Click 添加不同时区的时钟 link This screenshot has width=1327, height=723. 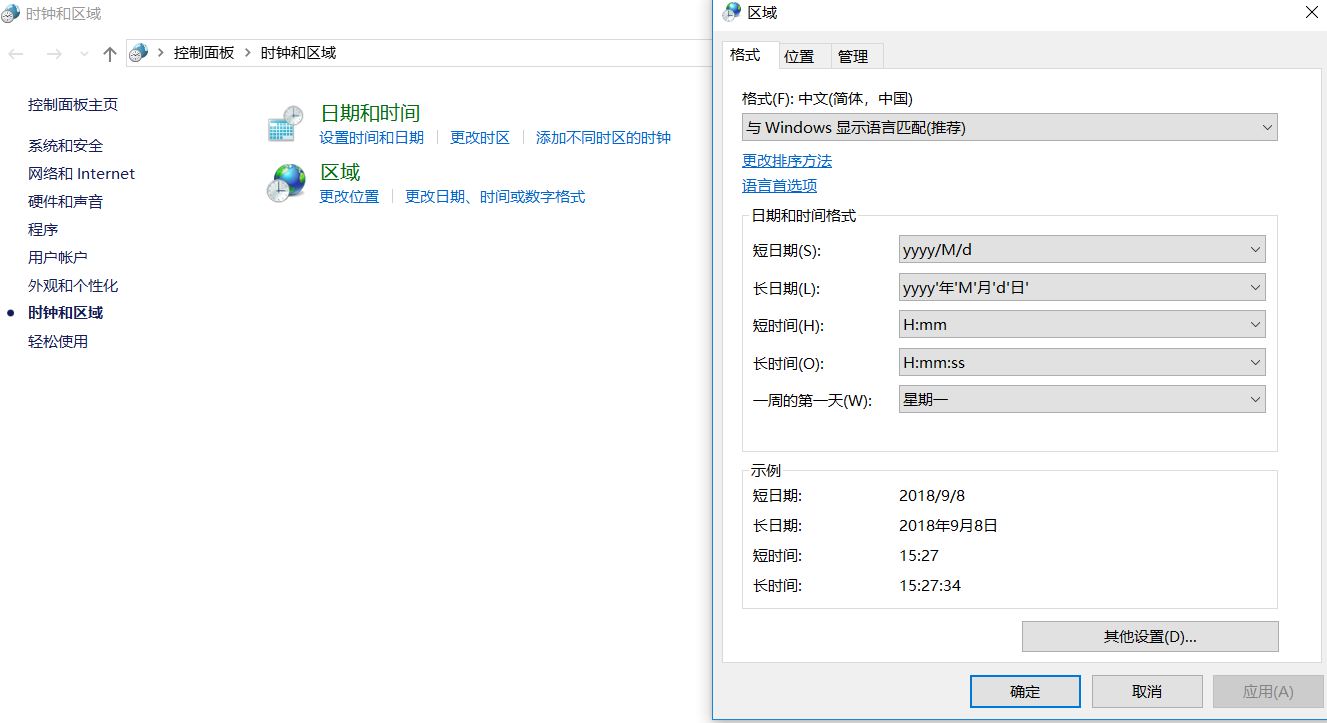click(x=603, y=138)
